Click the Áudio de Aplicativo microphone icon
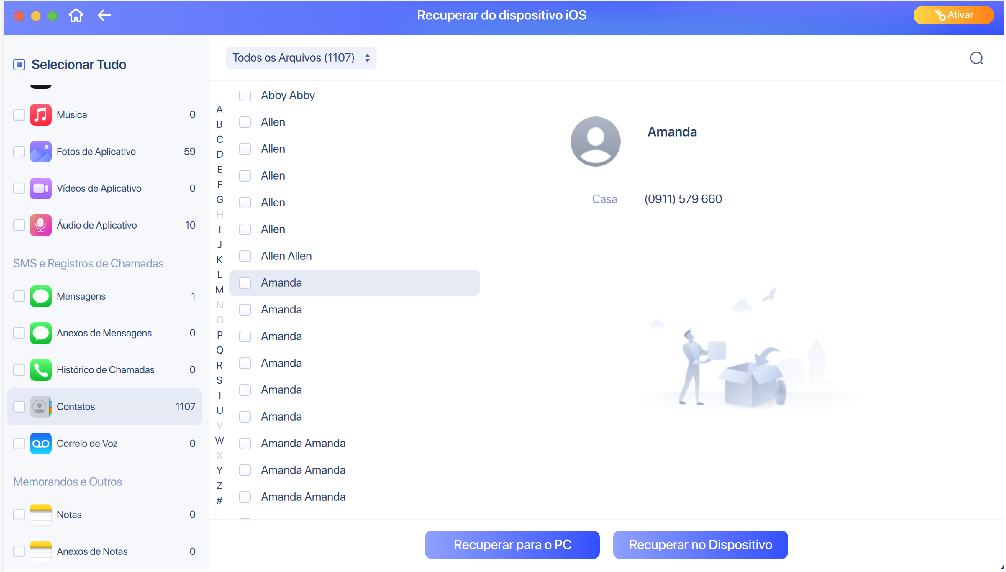The image size is (1006, 572). pos(41,225)
